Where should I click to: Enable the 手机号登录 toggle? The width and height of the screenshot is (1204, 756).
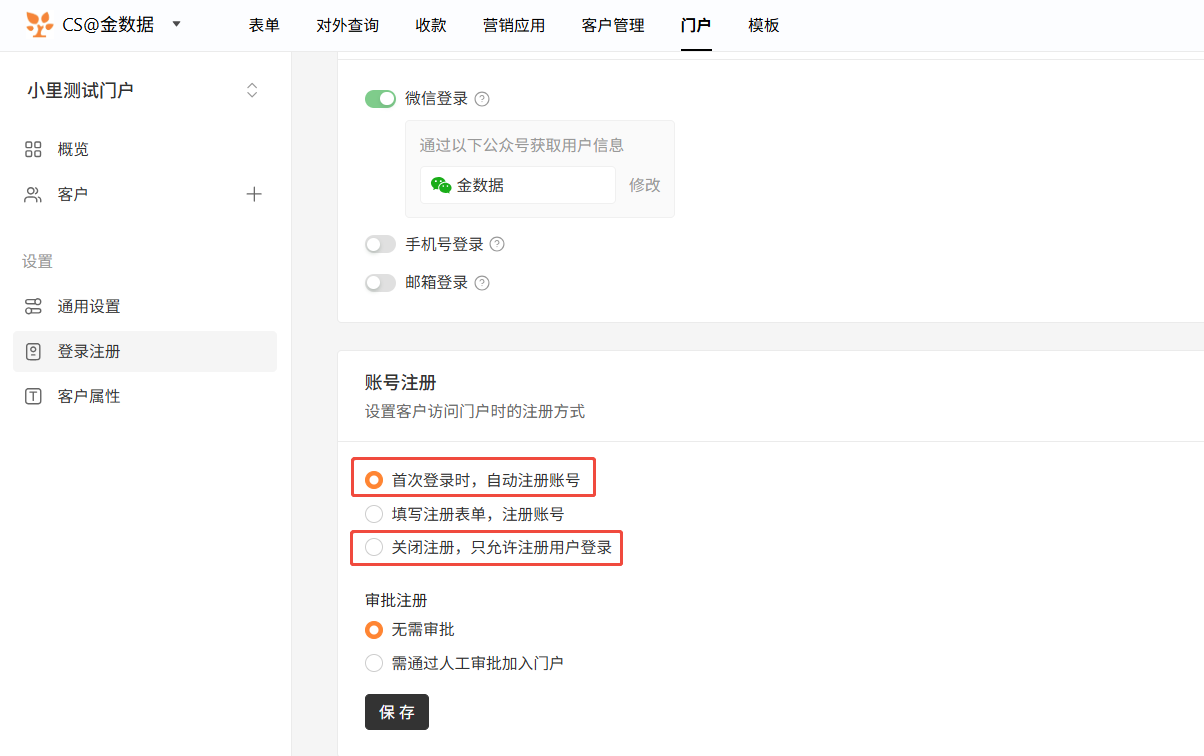coord(380,245)
